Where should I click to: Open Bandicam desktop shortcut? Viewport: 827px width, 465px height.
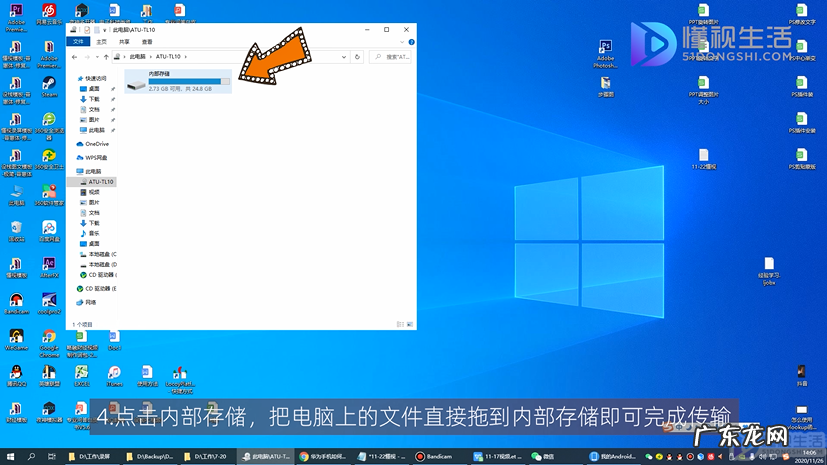(16, 304)
